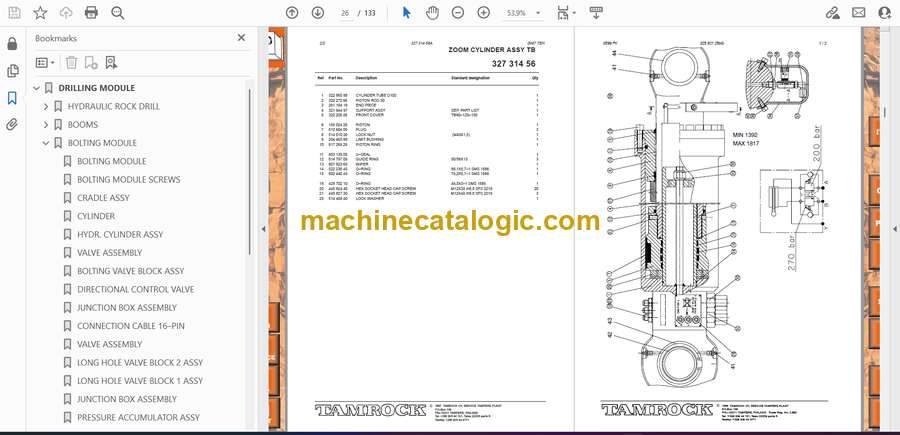Expand the HYDRAULIC ROCK DRILL bookmark
The image size is (900, 435).
point(46,106)
